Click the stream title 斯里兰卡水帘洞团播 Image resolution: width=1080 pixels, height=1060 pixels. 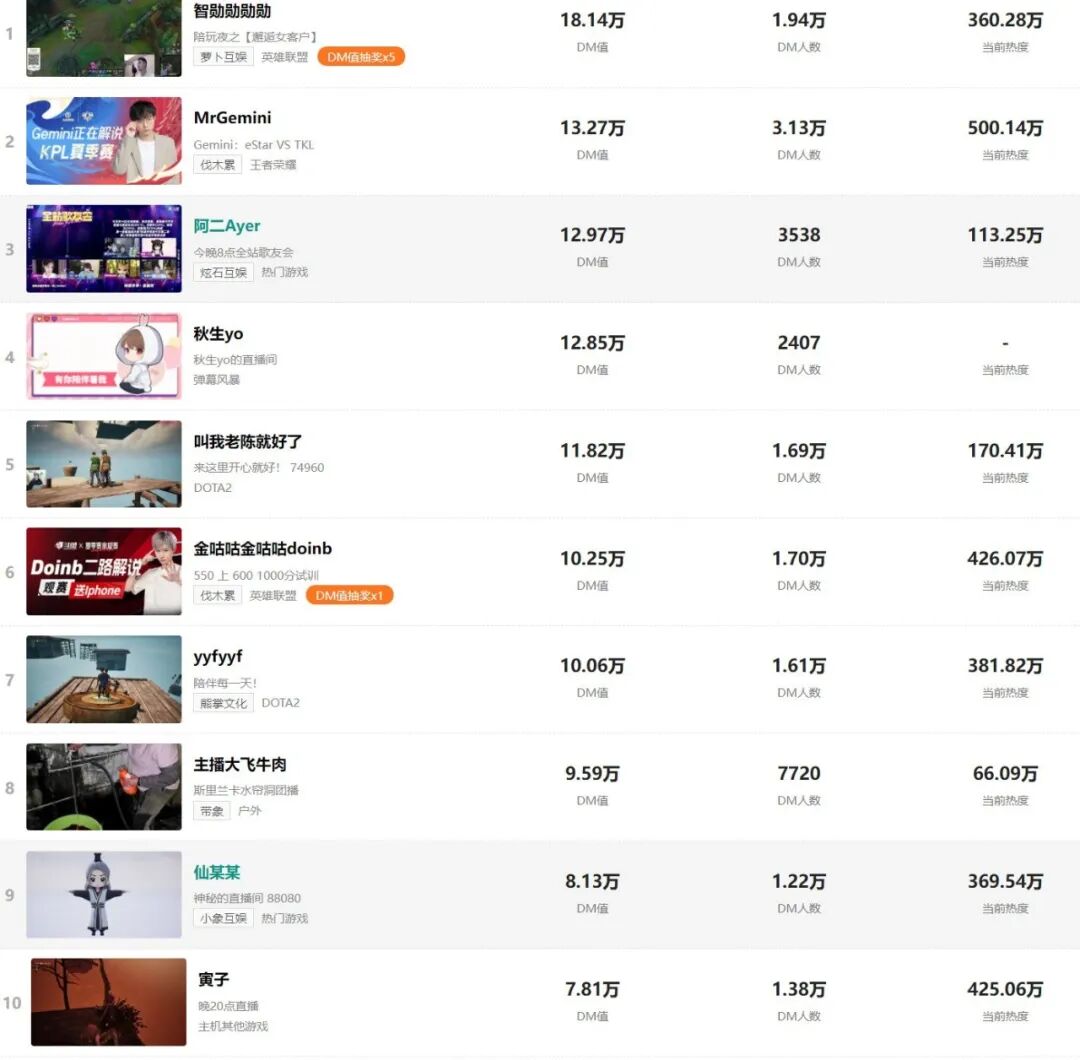[246, 791]
